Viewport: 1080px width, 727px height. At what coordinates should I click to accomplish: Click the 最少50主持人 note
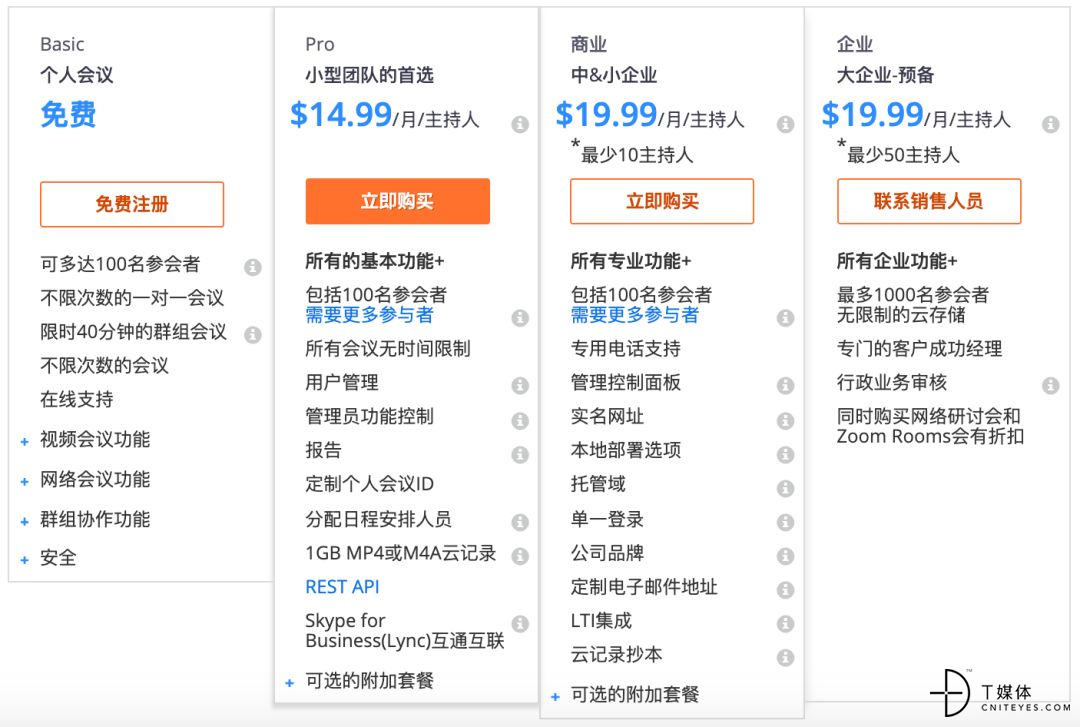coord(898,152)
